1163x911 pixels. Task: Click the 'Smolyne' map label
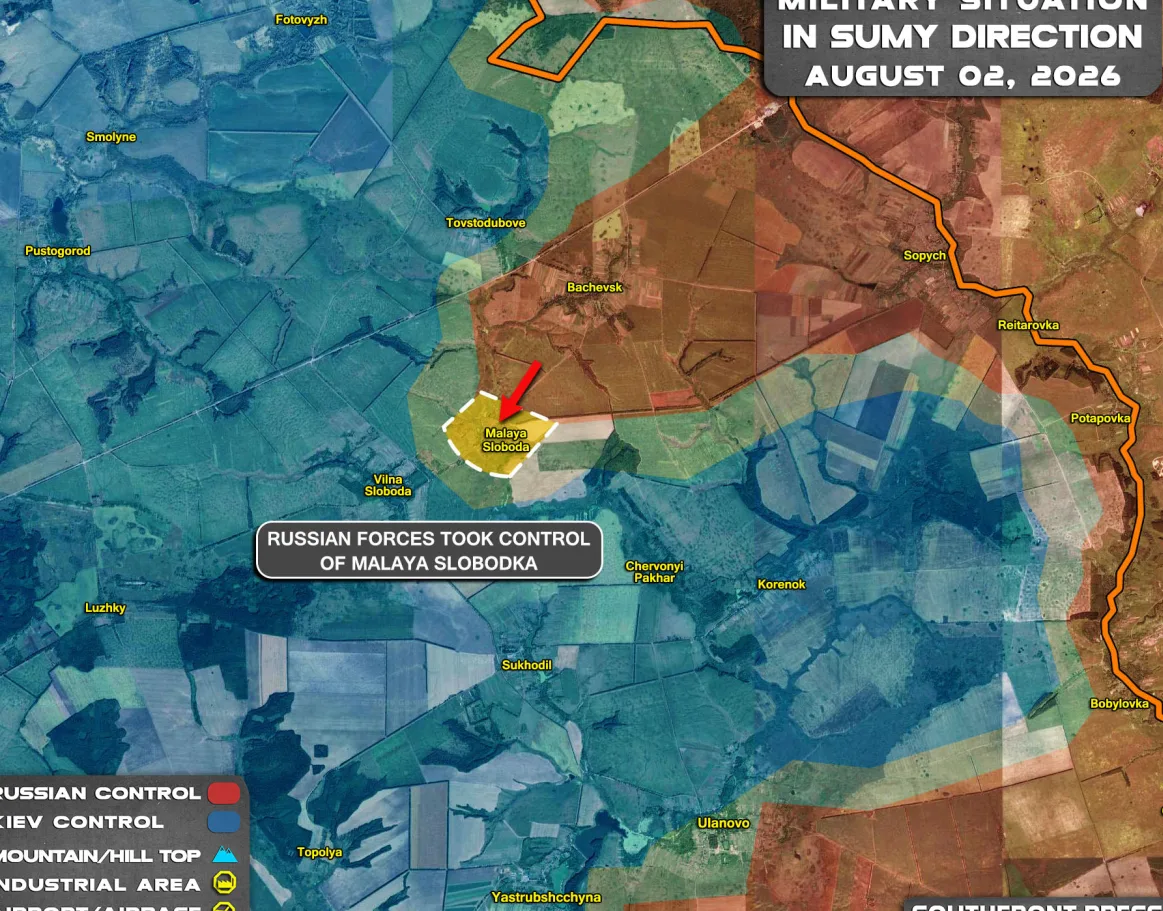111,137
